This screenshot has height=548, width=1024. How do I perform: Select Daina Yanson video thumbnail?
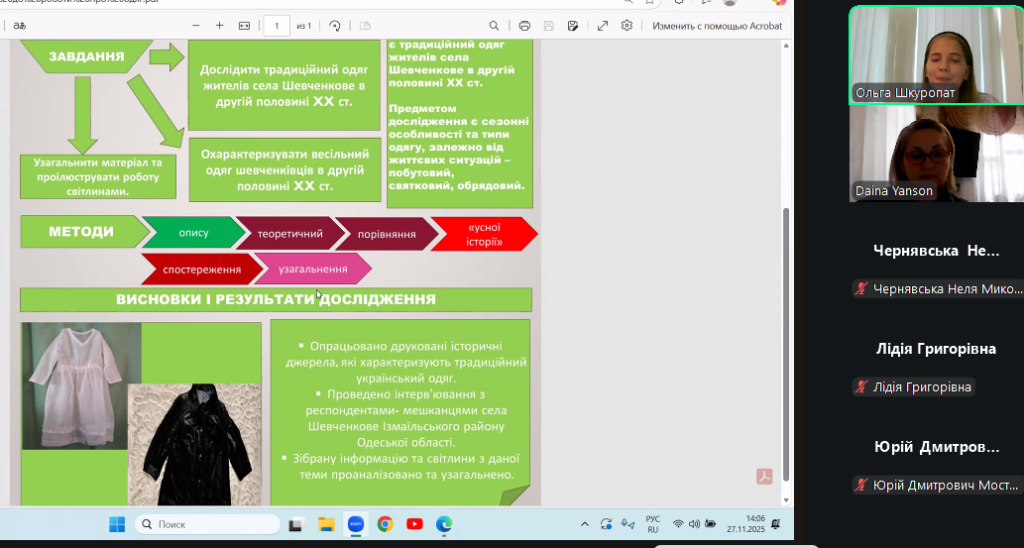935,153
